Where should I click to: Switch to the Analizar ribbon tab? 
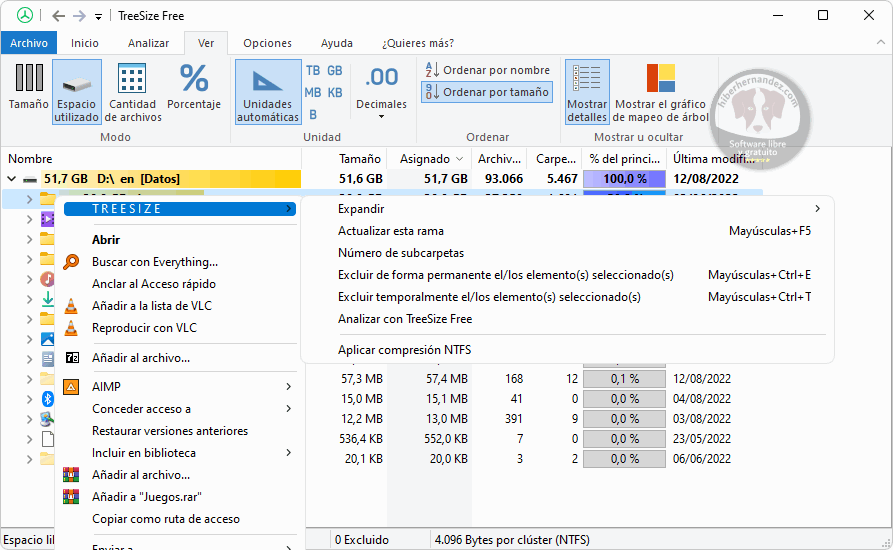coord(148,43)
